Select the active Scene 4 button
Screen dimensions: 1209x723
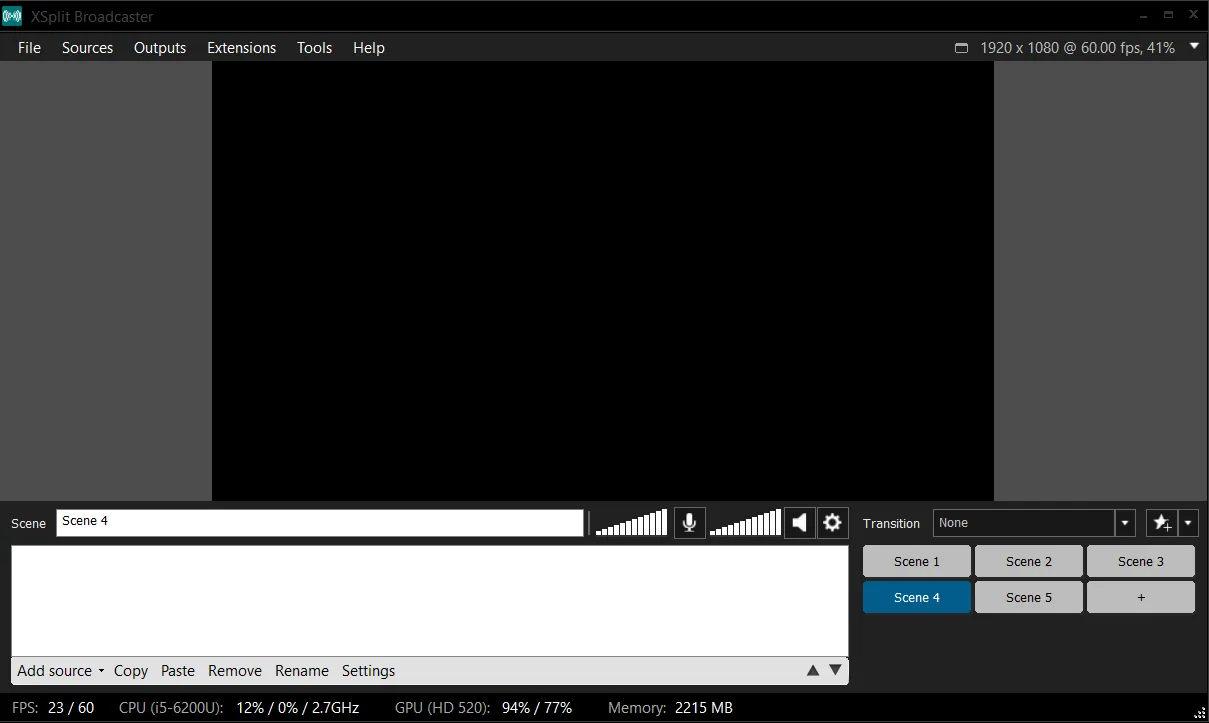click(917, 597)
